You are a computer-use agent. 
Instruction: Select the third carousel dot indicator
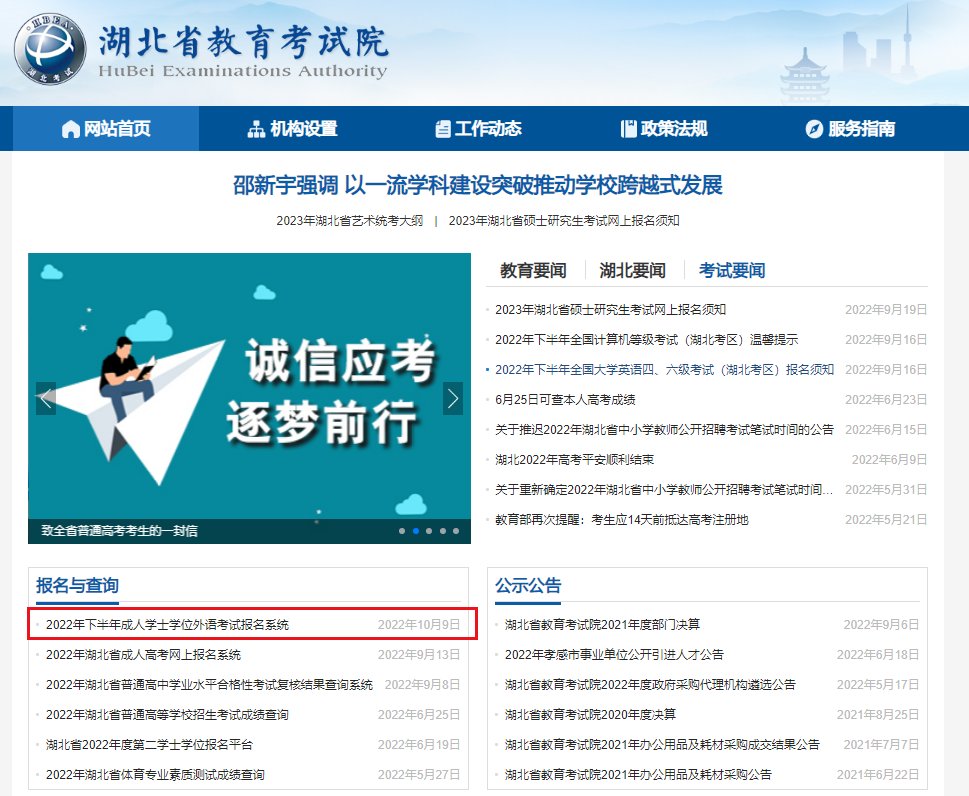[x=429, y=531]
